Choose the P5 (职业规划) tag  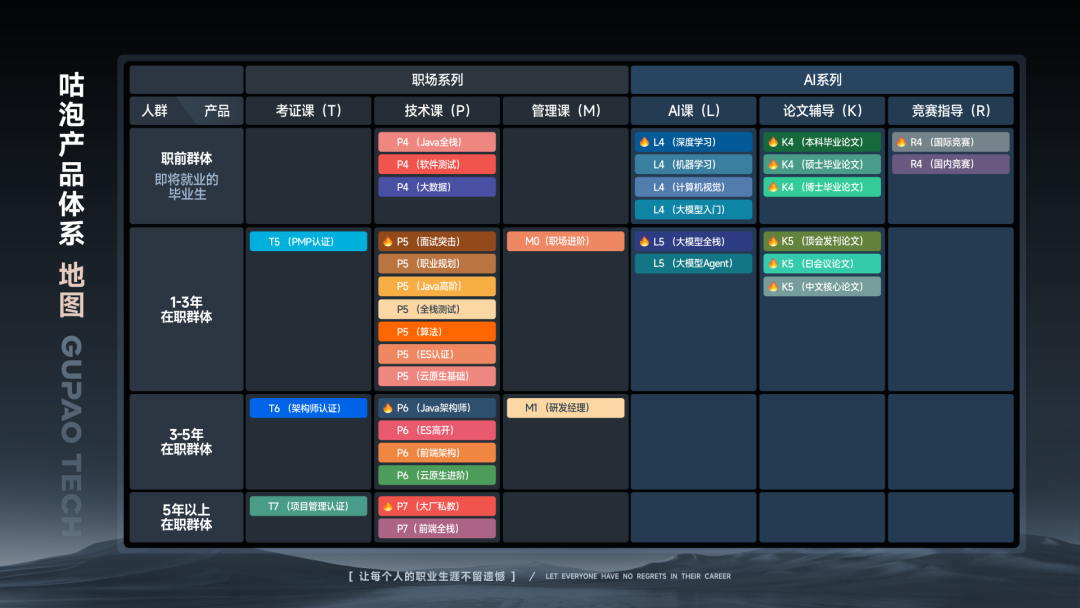pos(437,264)
